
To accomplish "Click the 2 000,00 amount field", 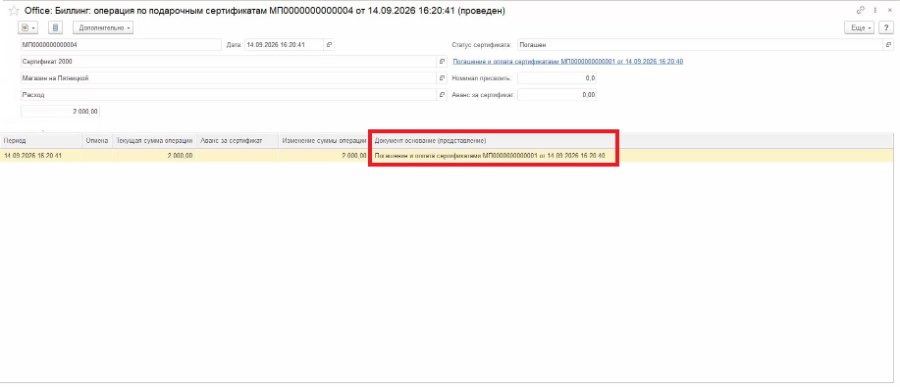I will click(x=60, y=111).
